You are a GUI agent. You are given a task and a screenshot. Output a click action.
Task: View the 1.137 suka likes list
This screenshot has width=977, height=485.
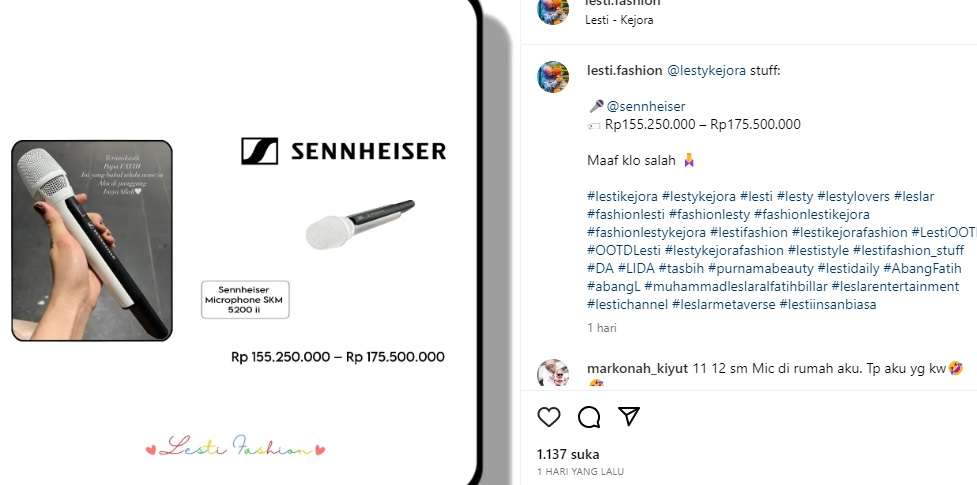pos(568,454)
